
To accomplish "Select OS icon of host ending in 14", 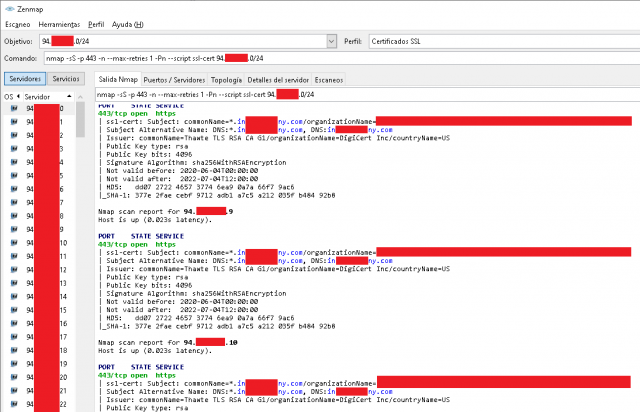I will coord(14,296).
